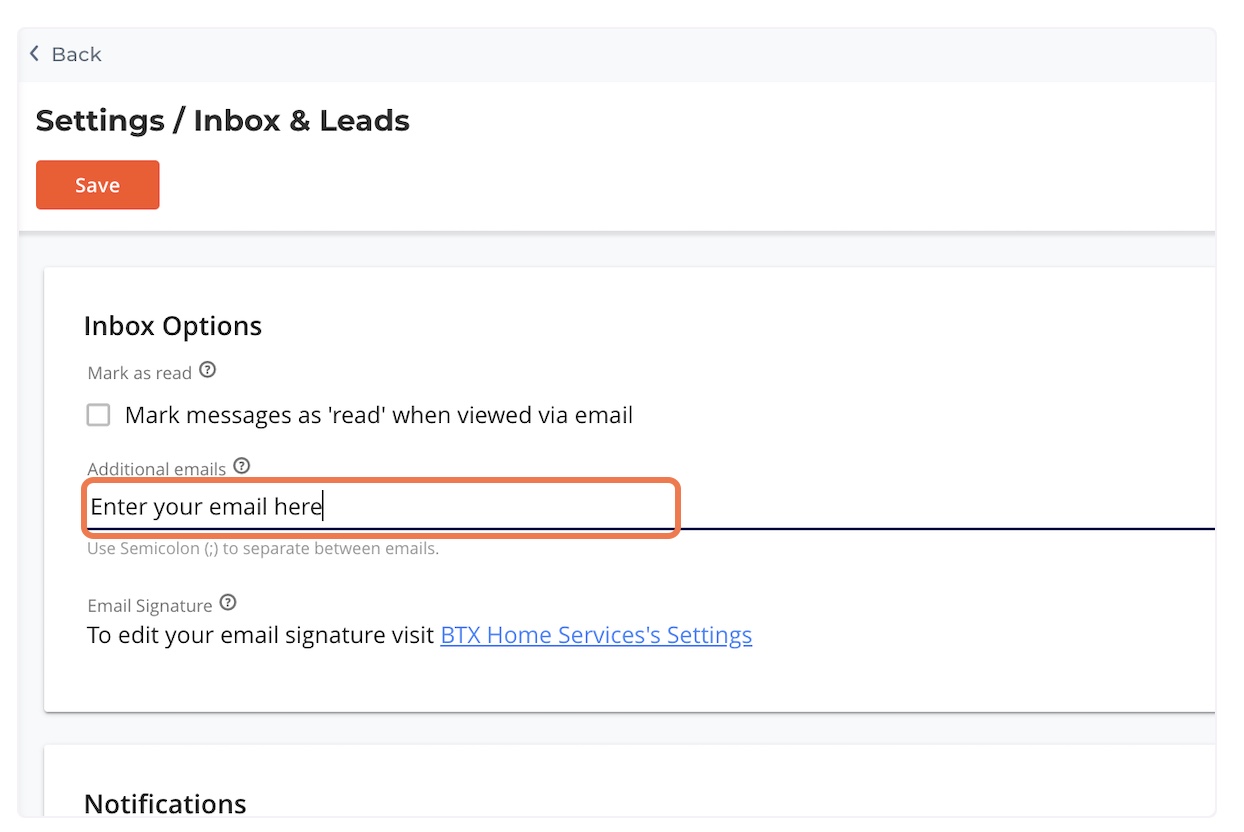Click the "Mark messages as 'read'" checkbox label

378,415
